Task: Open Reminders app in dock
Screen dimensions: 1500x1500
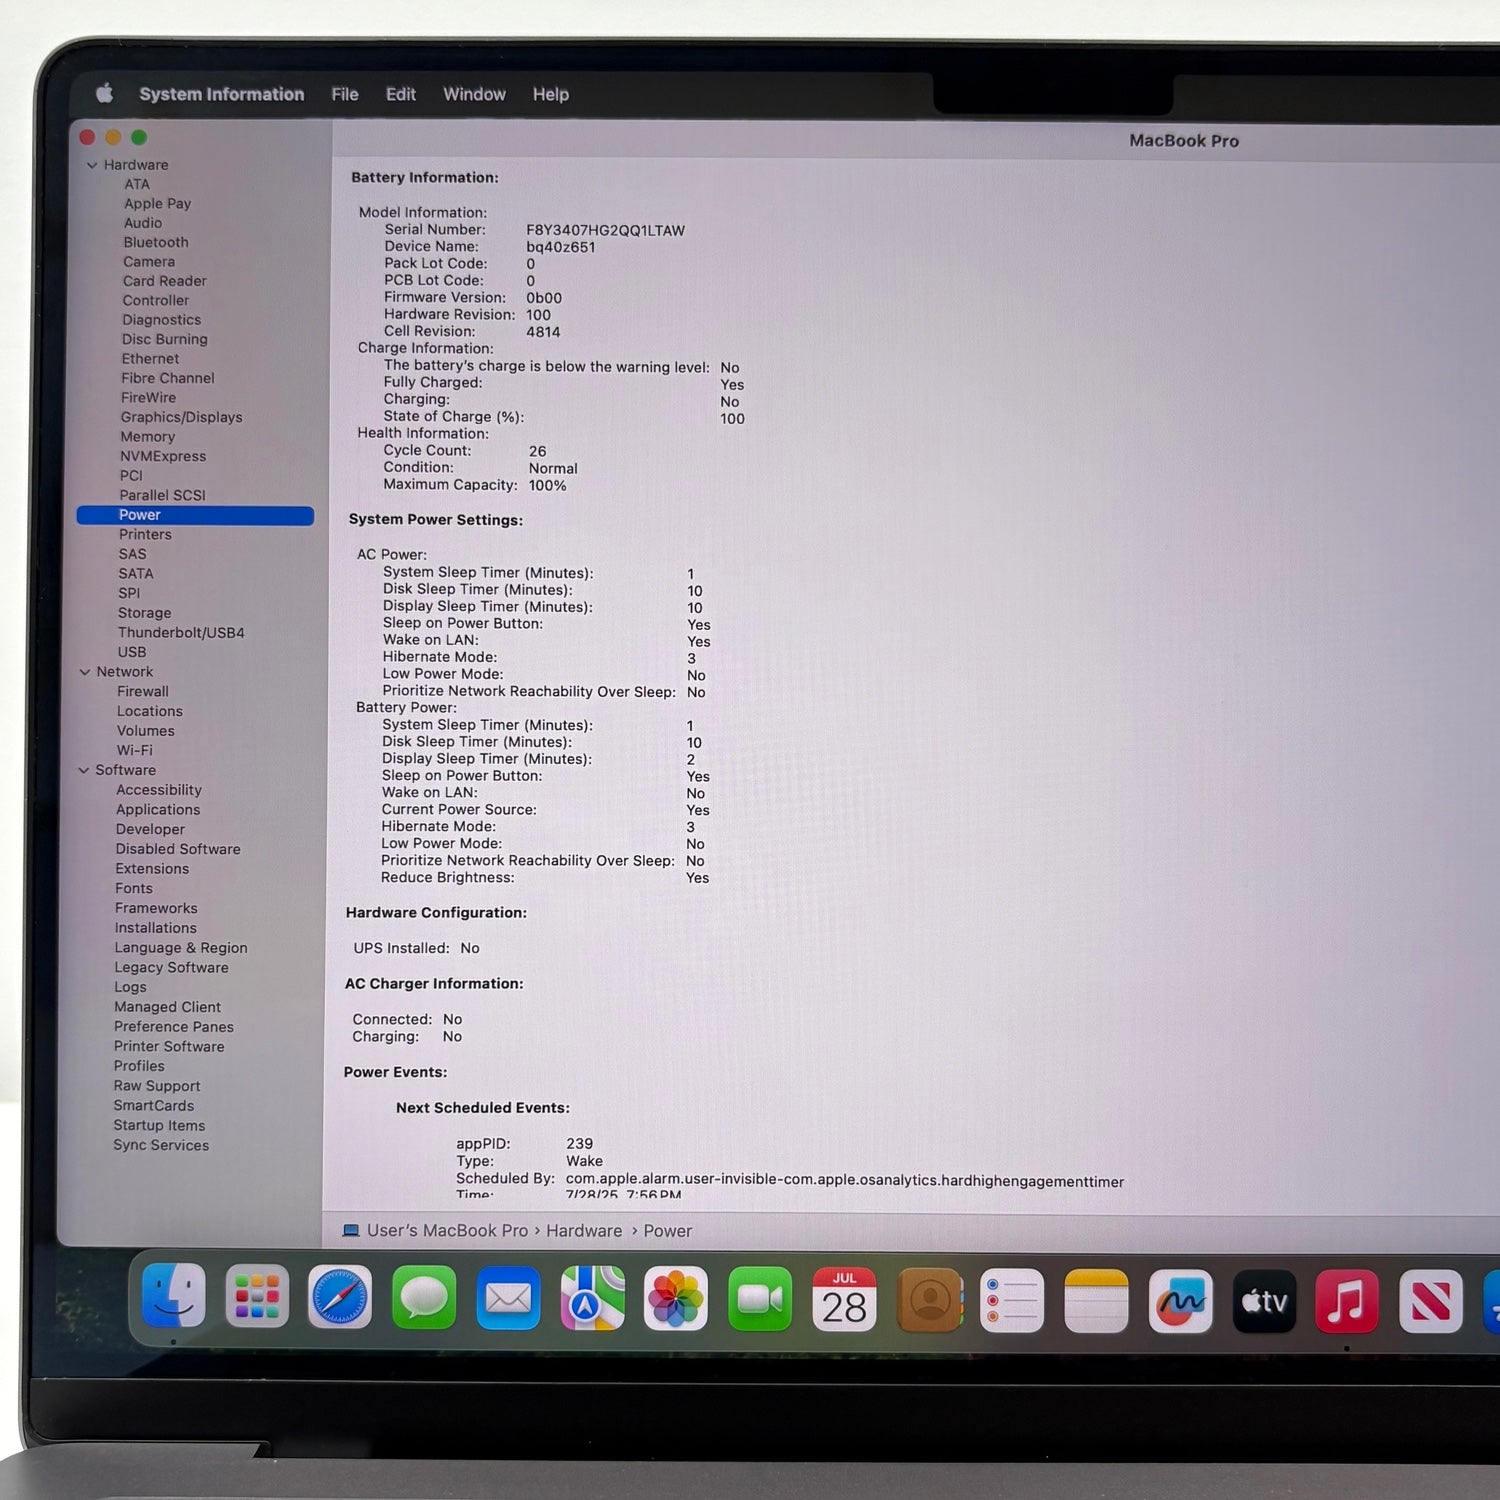Action: pos(1012,1301)
